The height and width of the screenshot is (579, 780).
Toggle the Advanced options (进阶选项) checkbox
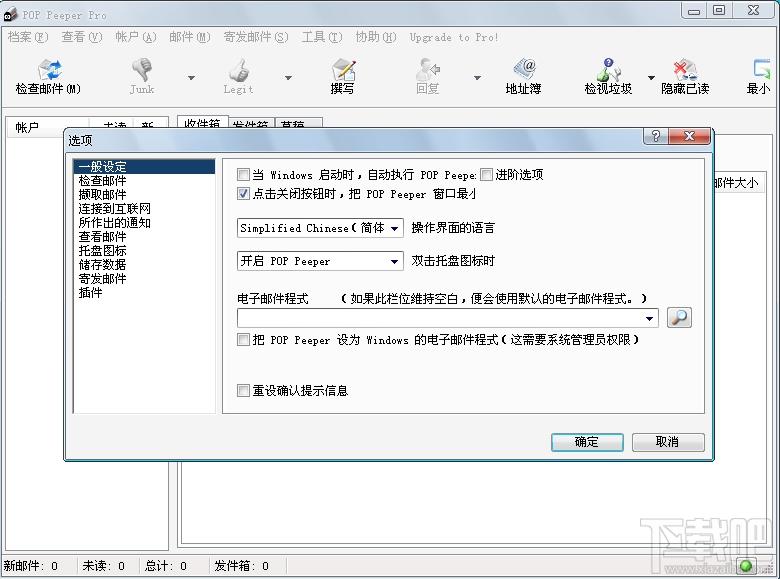click(486, 175)
